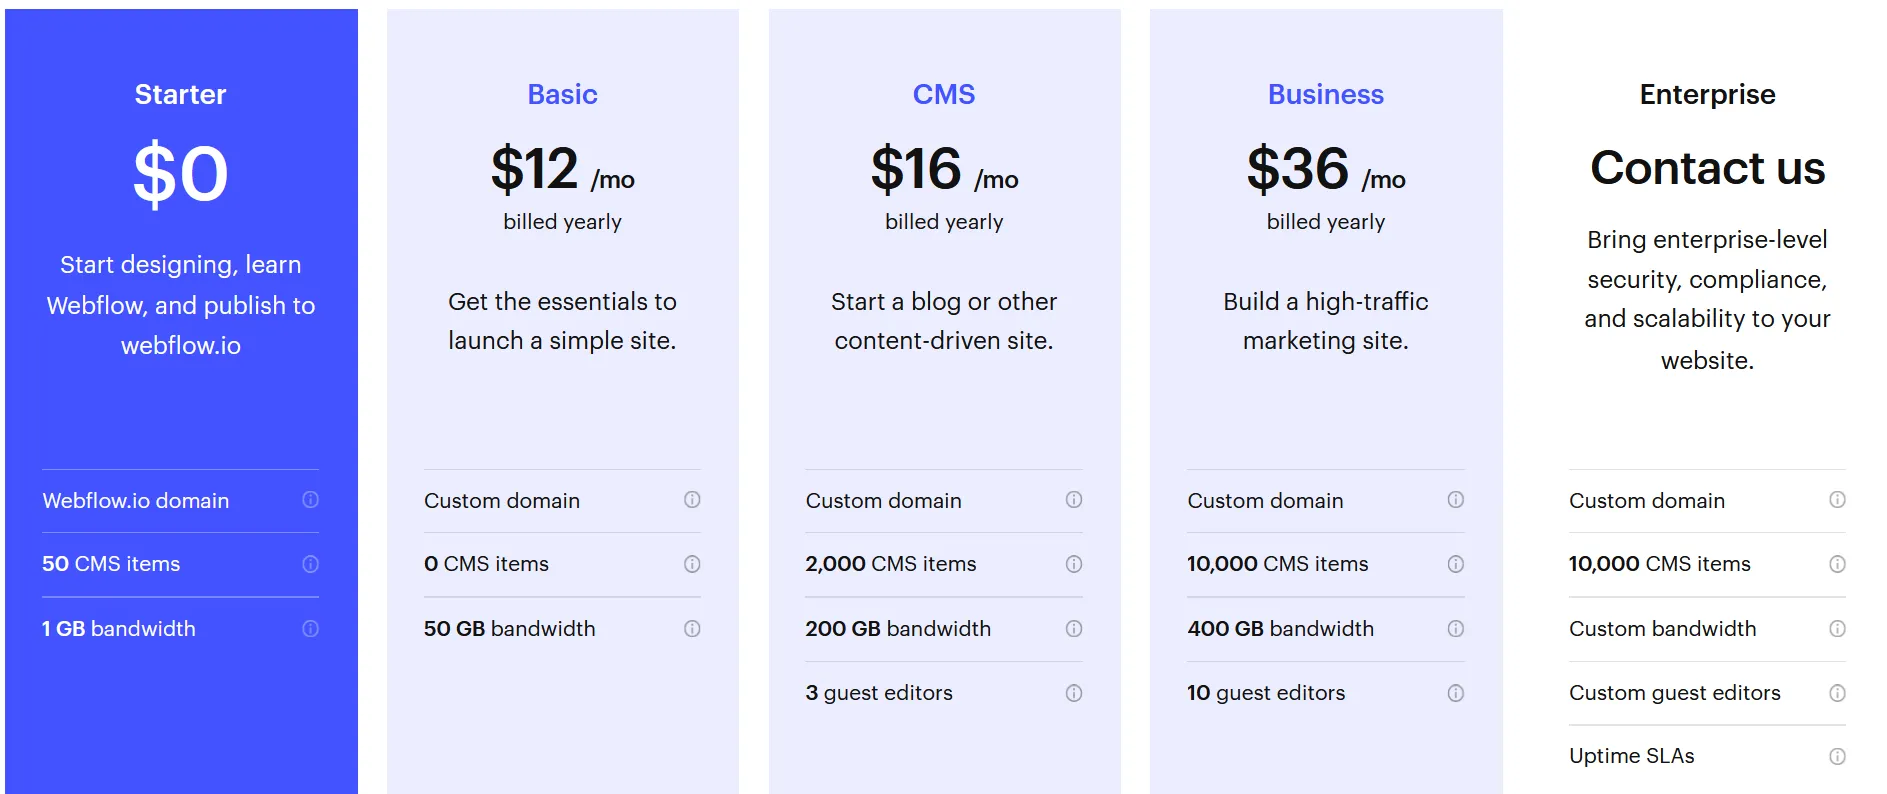Image resolution: width=1887 pixels, height=794 pixels.
Task: Click the 400 GB bandwidth text
Action: pyautogui.click(x=1281, y=629)
